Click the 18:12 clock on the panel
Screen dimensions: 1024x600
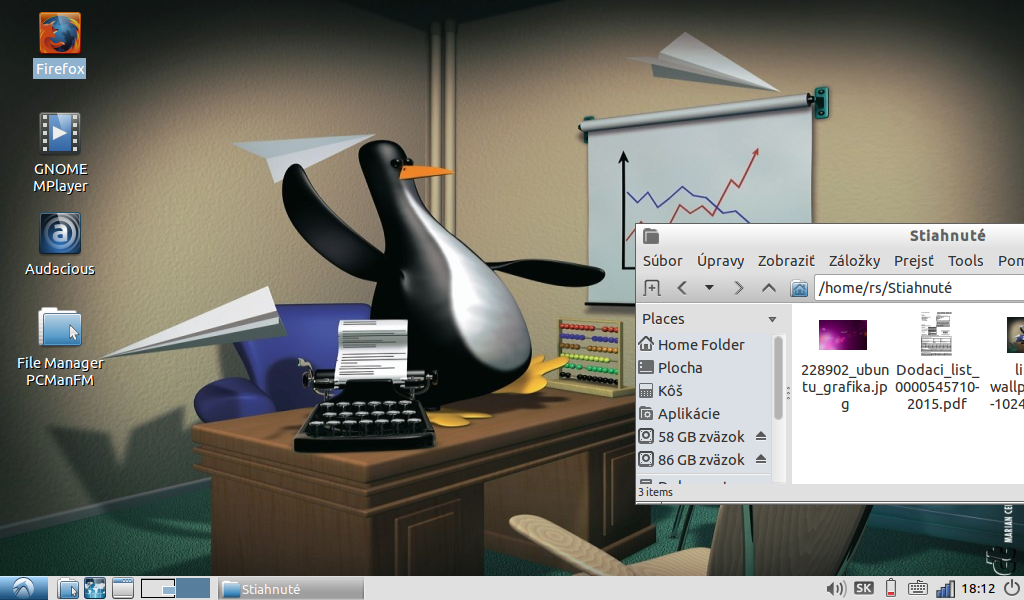(978, 589)
